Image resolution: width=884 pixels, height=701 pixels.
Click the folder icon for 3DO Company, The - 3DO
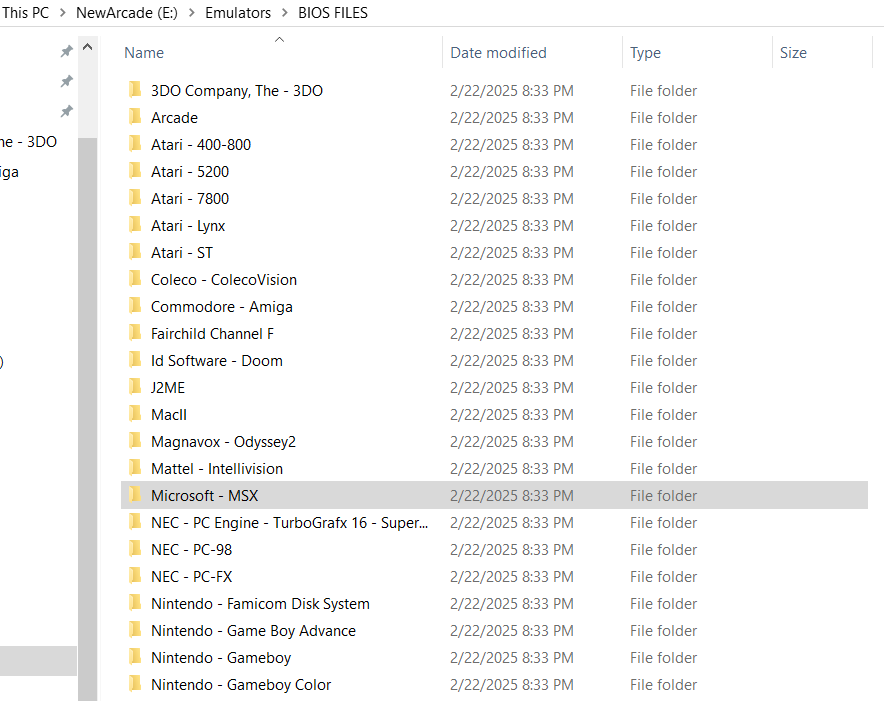coord(135,90)
